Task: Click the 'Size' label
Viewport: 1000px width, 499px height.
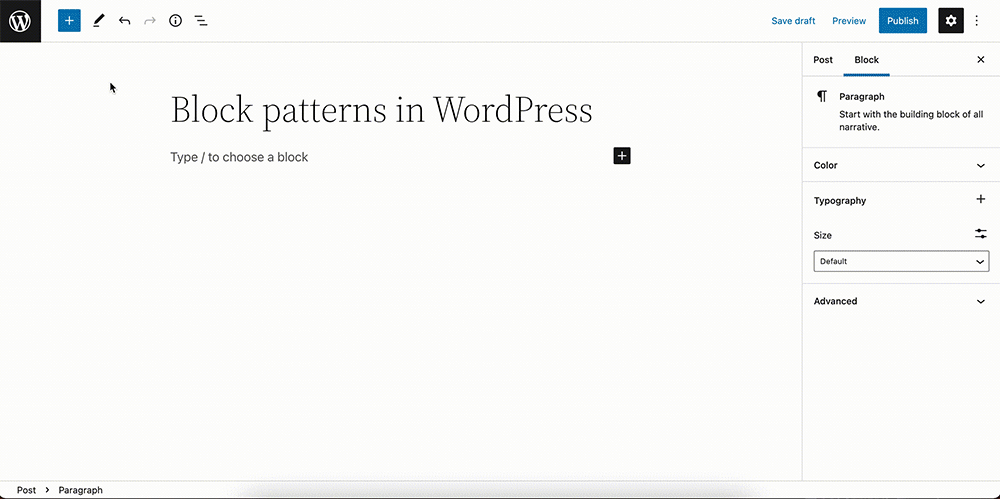Action: 823,235
